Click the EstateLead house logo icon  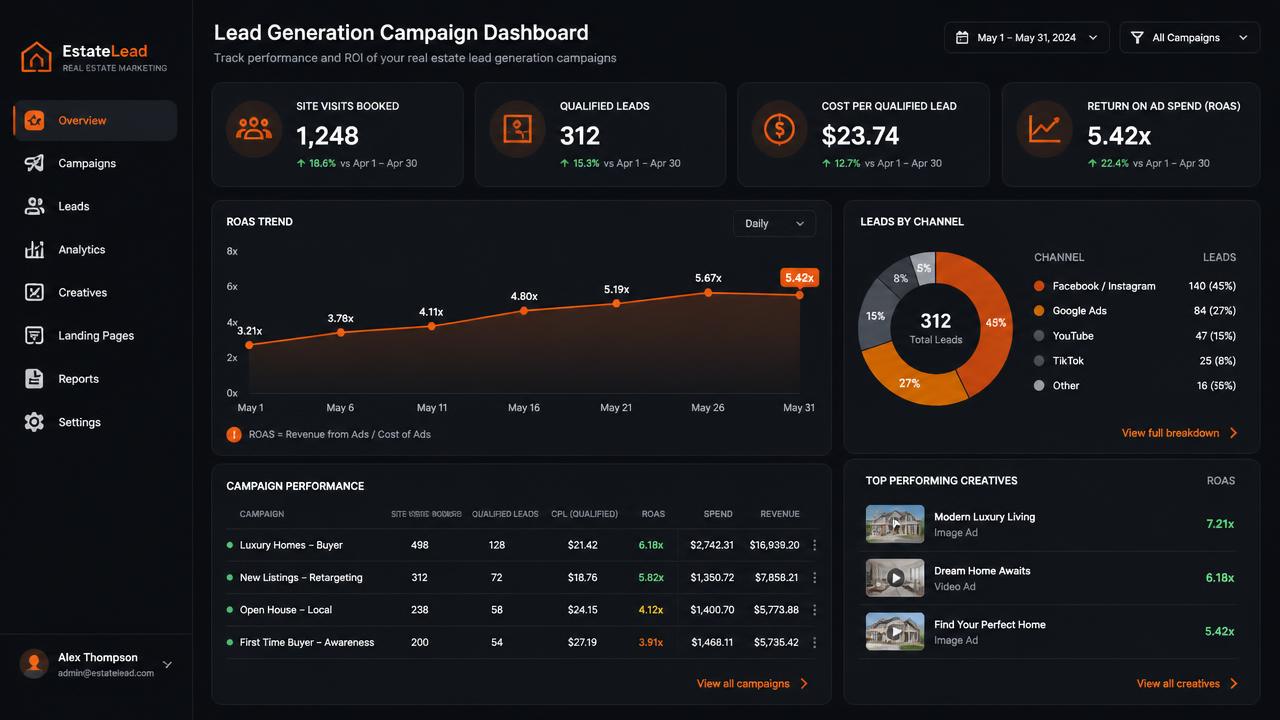point(36,57)
